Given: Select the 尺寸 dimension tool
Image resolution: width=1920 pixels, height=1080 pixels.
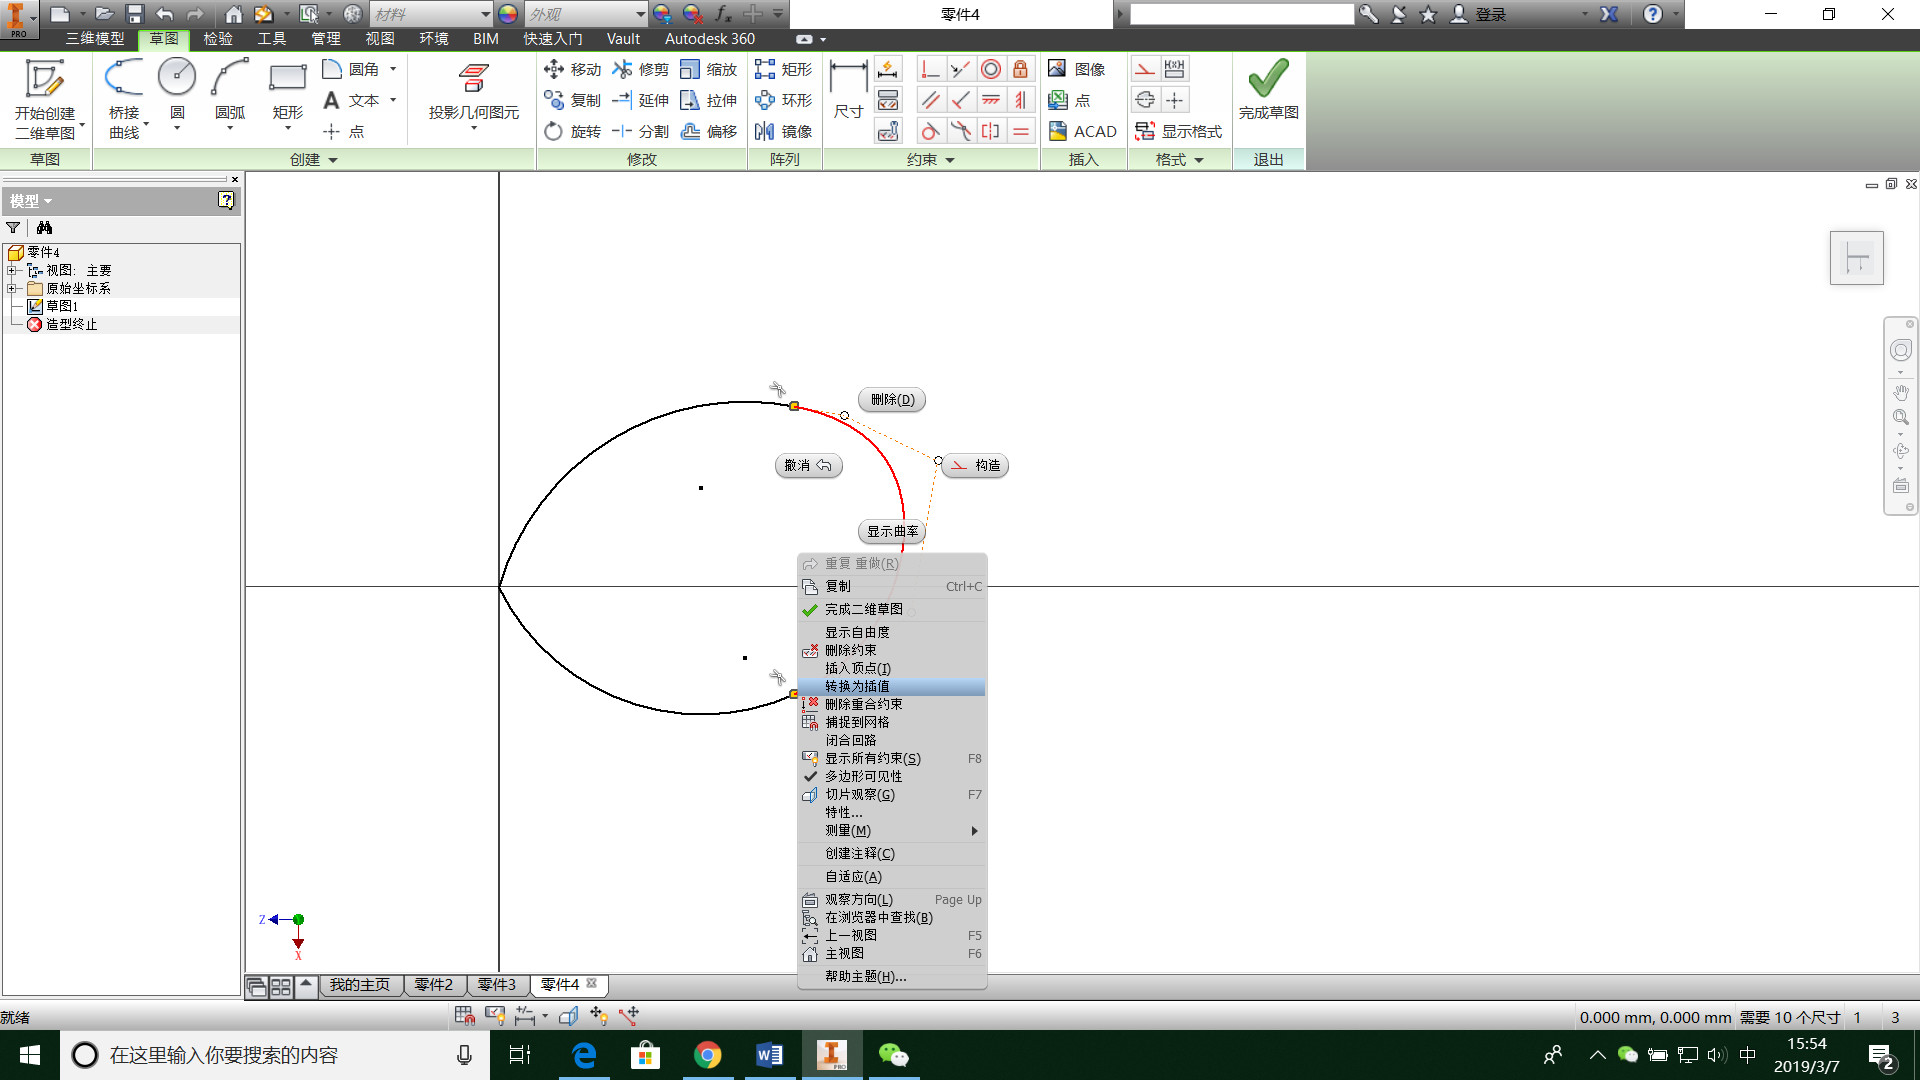Looking at the screenshot, I should [x=848, y=90].
